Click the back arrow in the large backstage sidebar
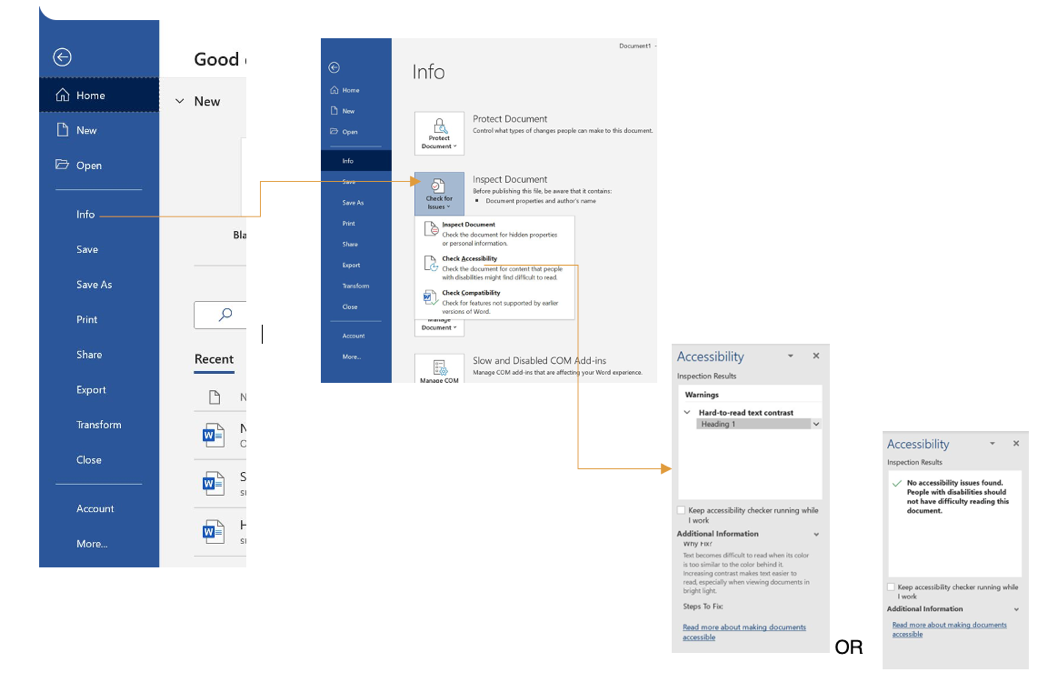 pos(62,58)
